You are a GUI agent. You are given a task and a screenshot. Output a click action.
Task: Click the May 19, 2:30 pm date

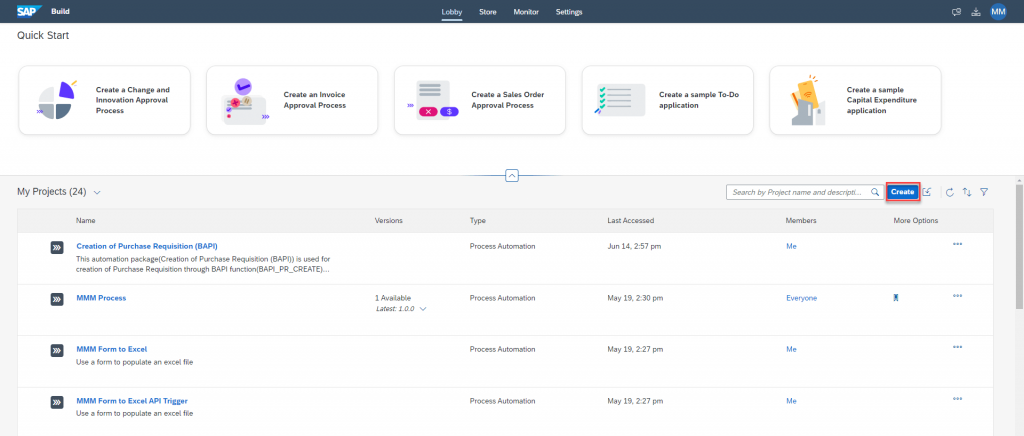(635, 298)
